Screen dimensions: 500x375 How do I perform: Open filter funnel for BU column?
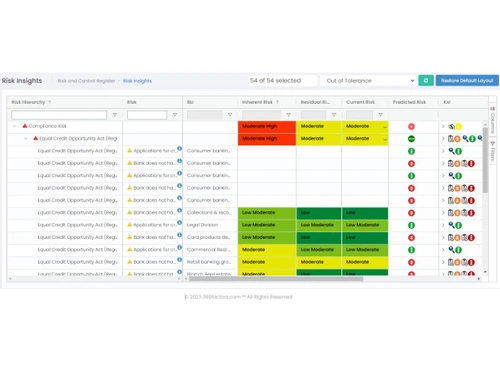230,115
